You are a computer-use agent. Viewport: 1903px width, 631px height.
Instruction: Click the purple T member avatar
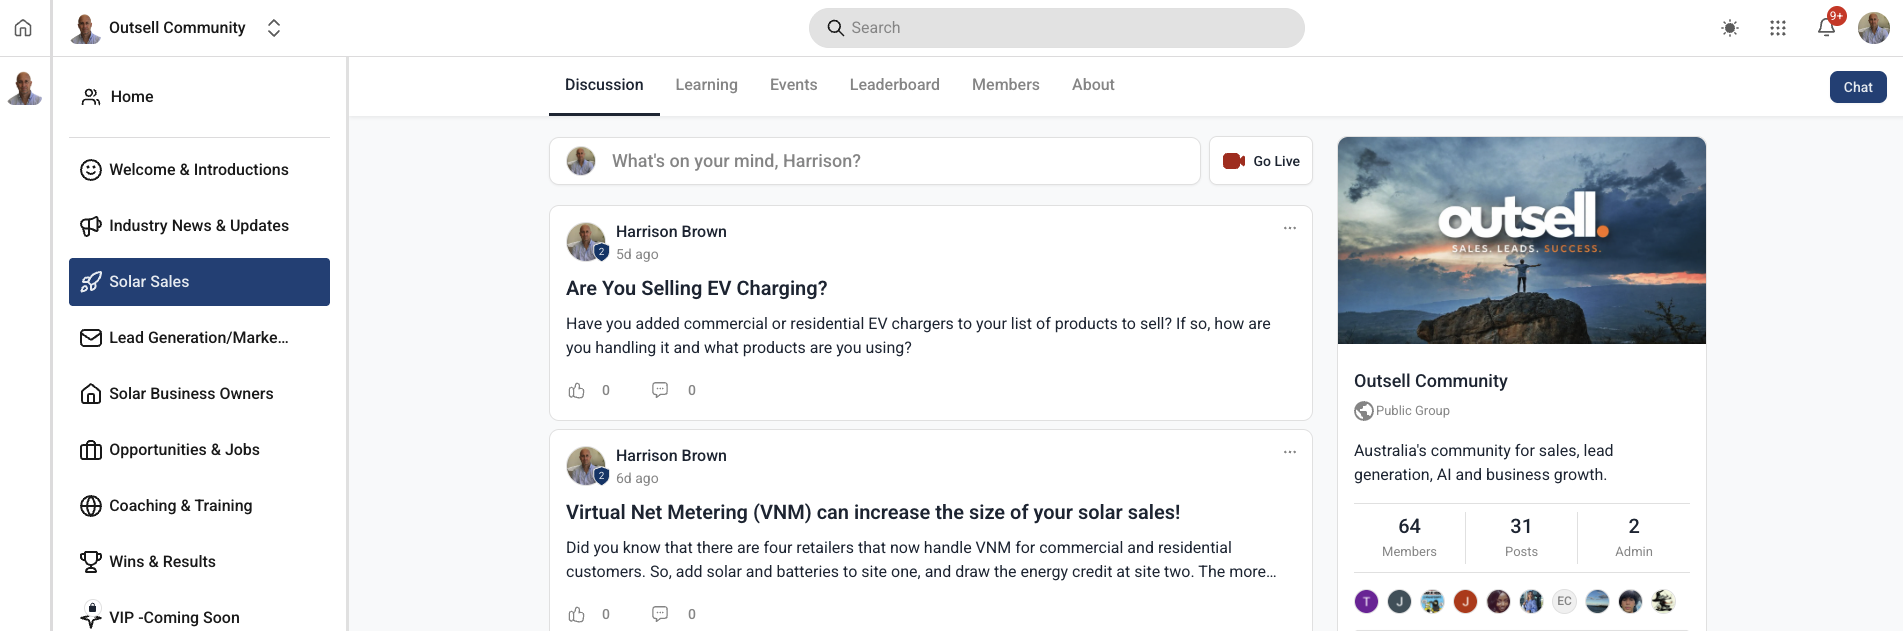point(1366,601)
